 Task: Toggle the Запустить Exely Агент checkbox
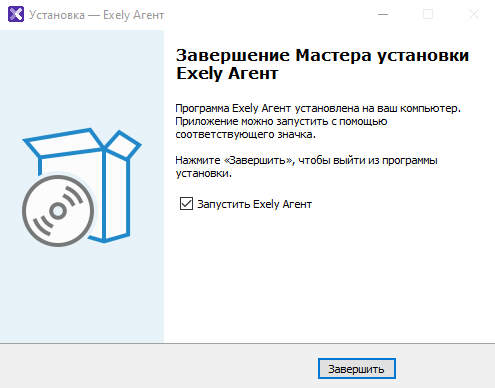186,204
